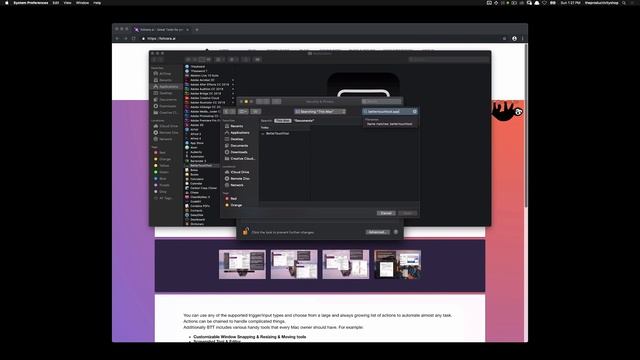Select the Blue tag in the Finder sidebar
The image size is (640, 360).
[162, 179]
